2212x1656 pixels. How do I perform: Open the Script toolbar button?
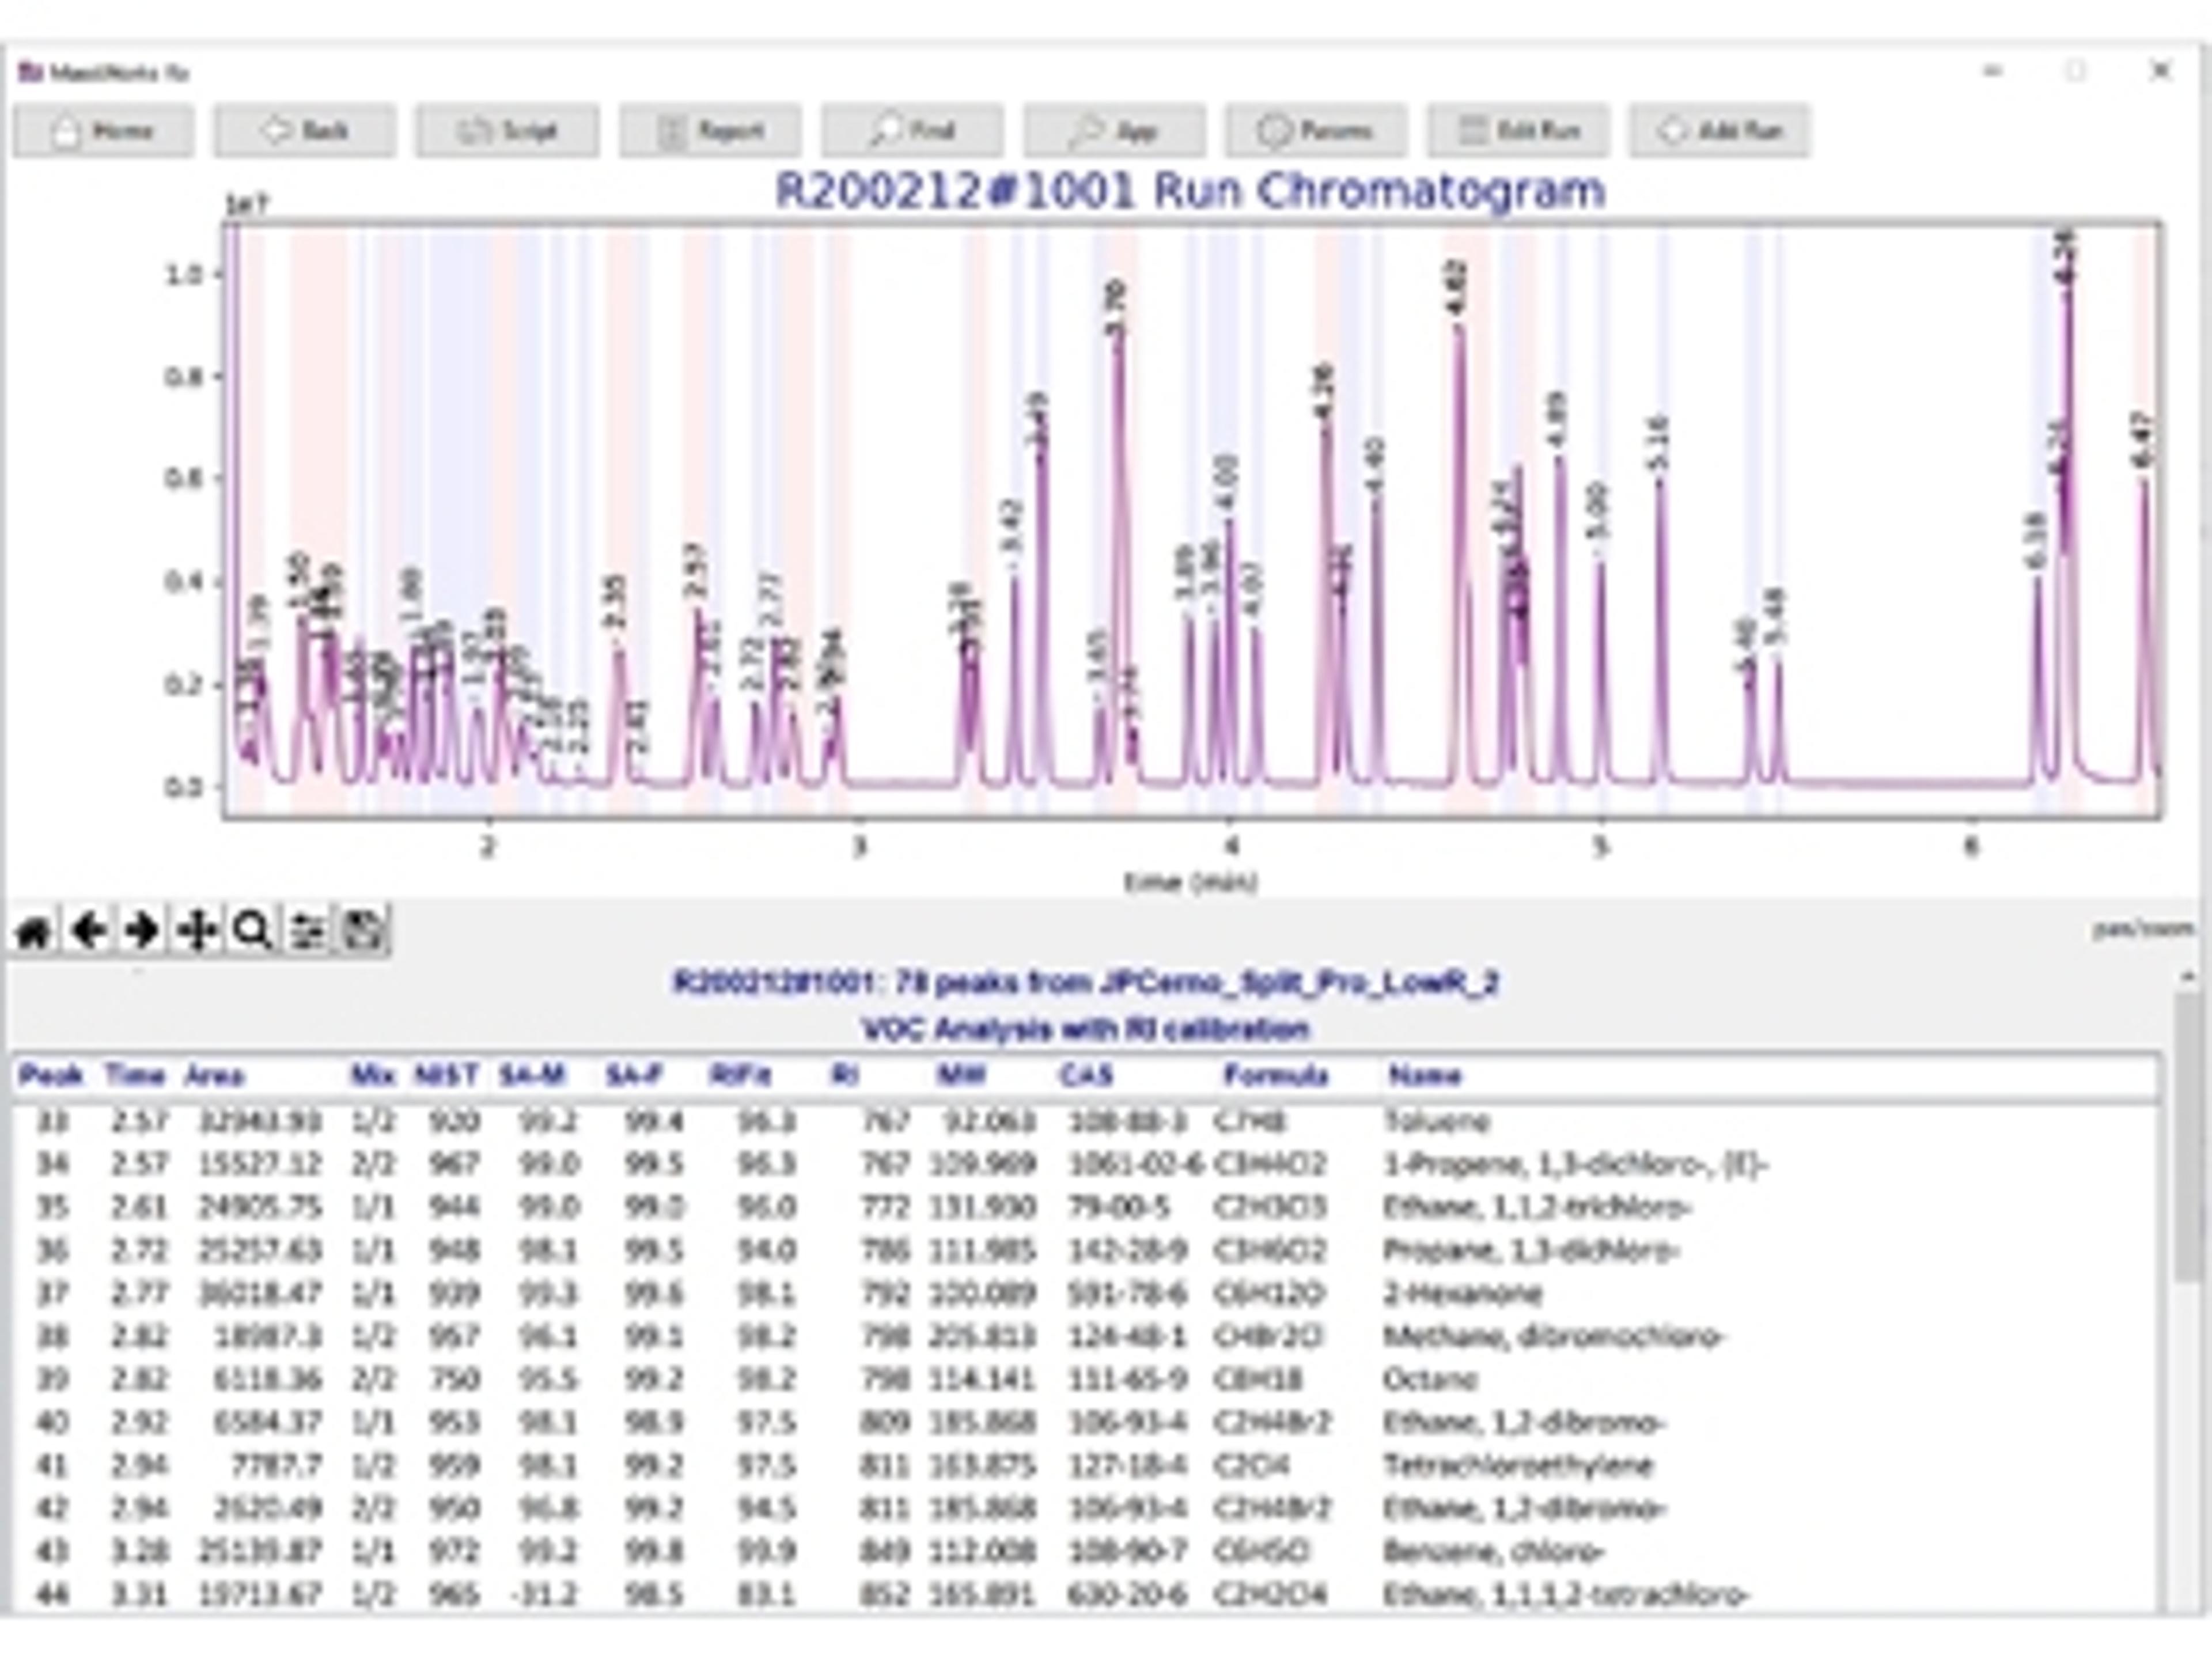(507, 131)
